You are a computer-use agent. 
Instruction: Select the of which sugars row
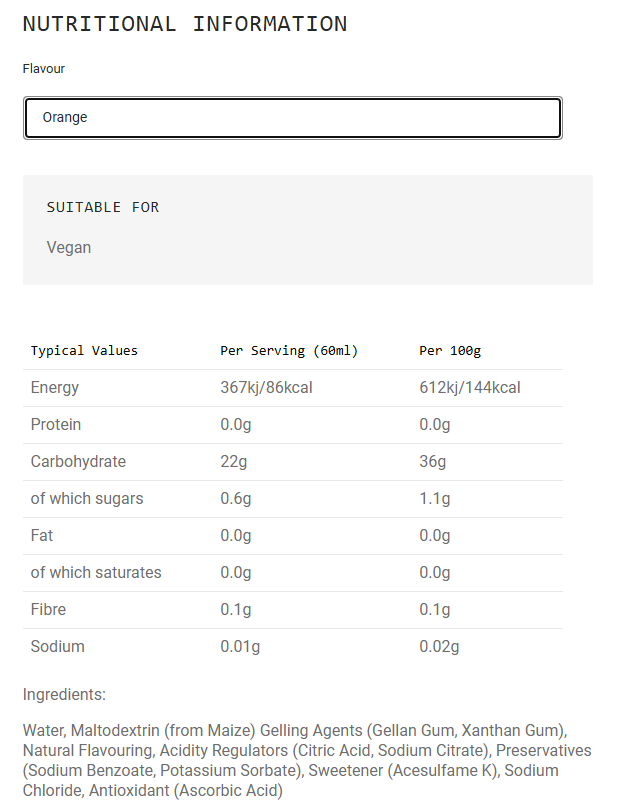tap(292, 499)
